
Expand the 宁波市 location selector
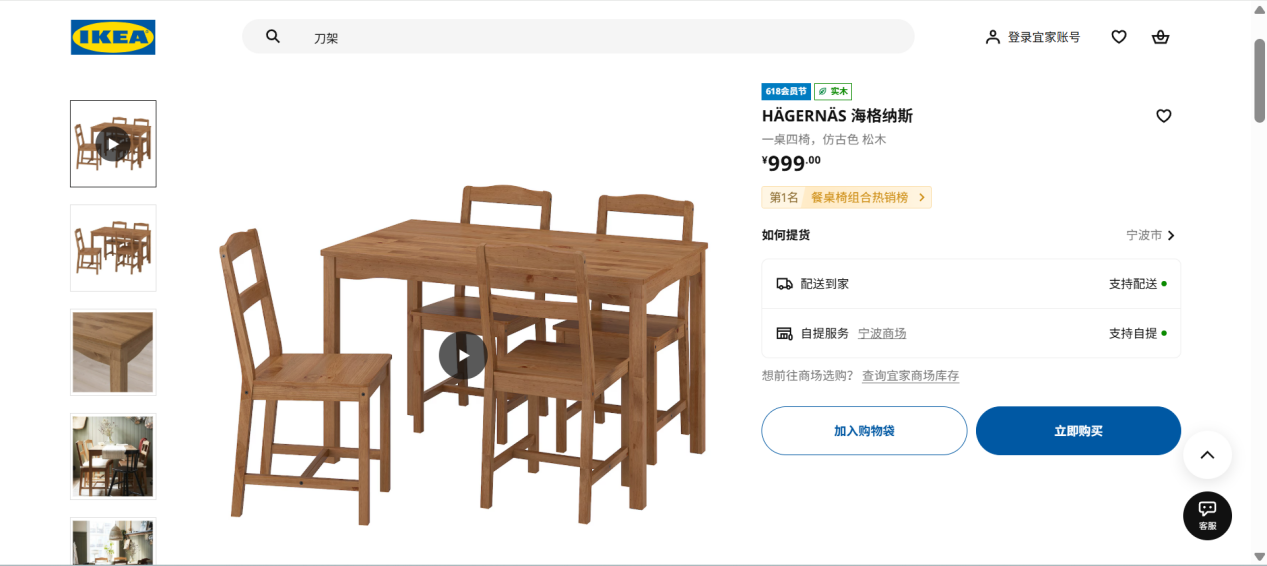[1151, 236]
